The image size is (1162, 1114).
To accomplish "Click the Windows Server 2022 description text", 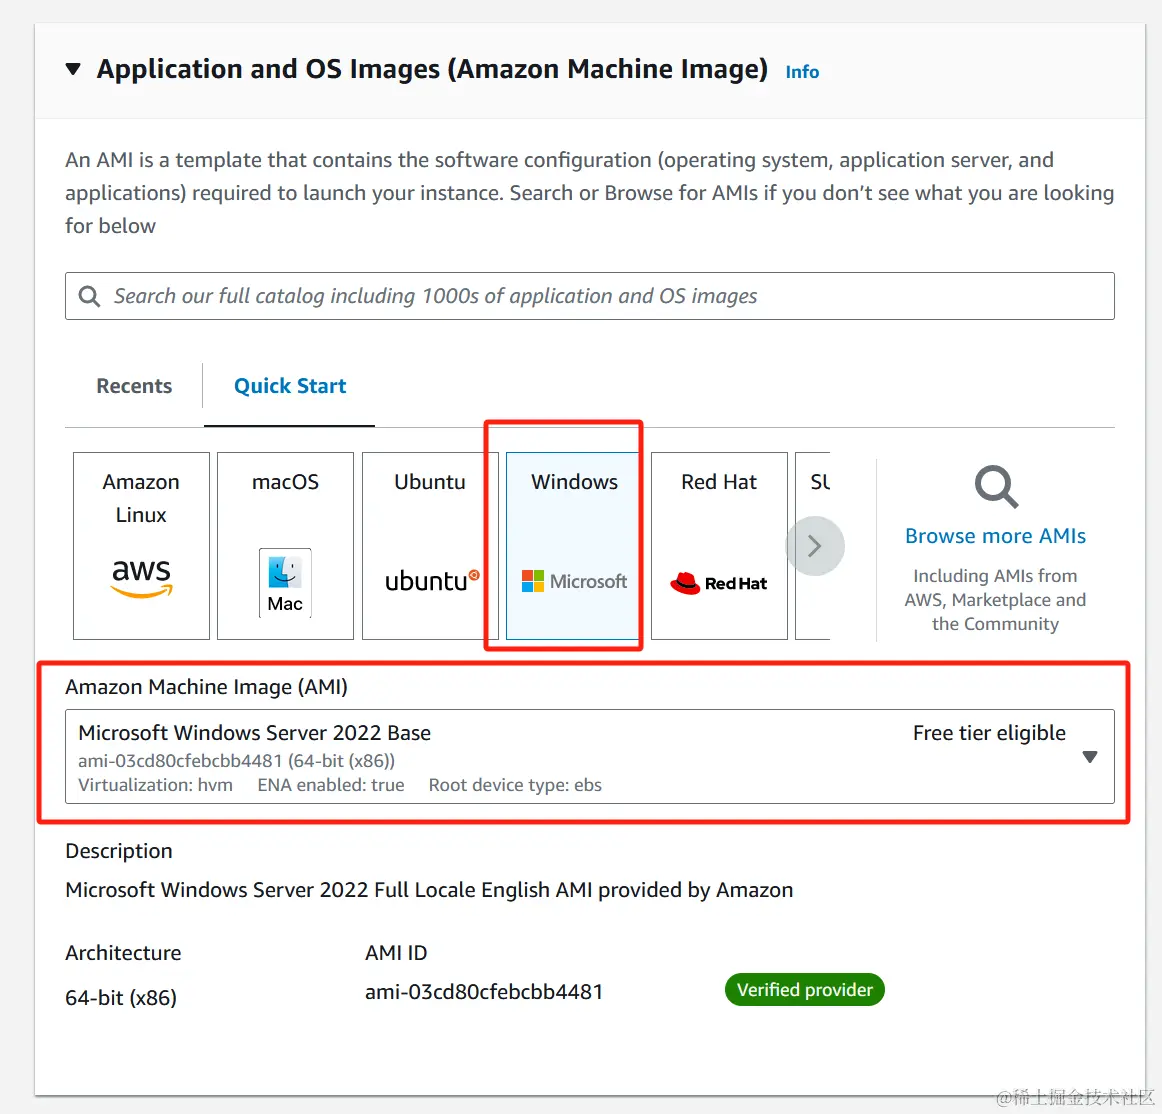I will [429, 889].
